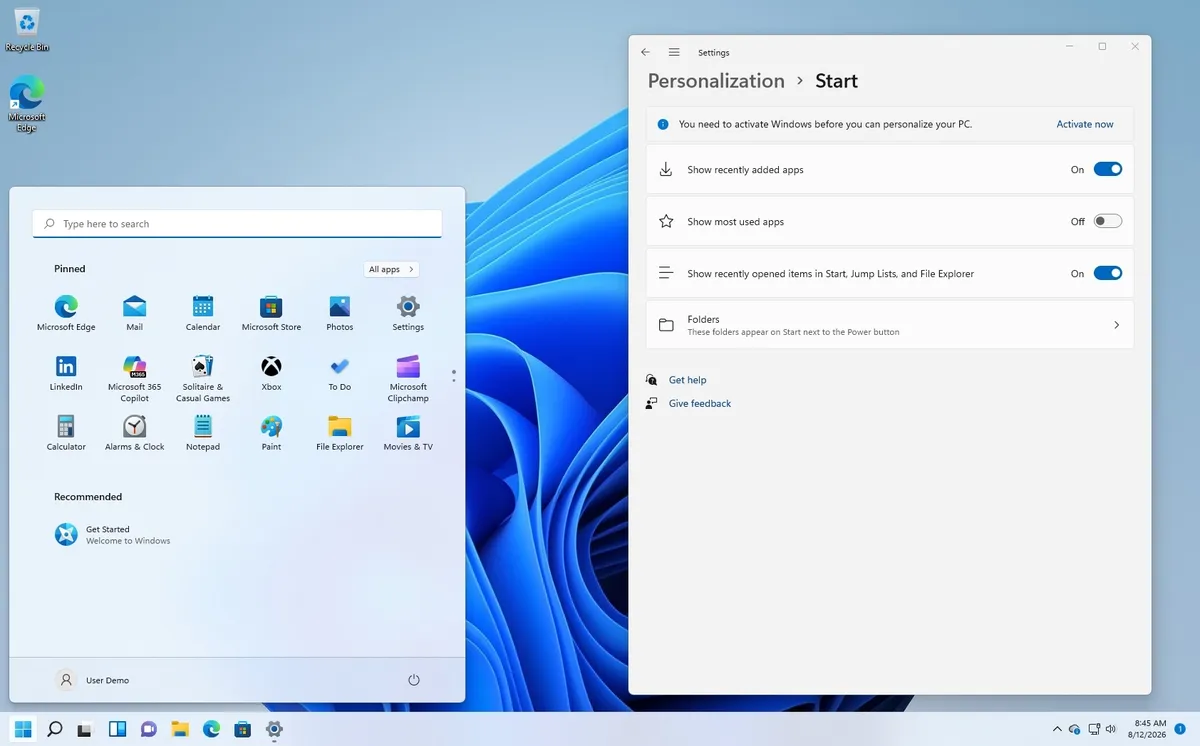This screenshot has height=746, width=1200.
Task: Launch Photos from the pinned apps
Action: [340, 313]
